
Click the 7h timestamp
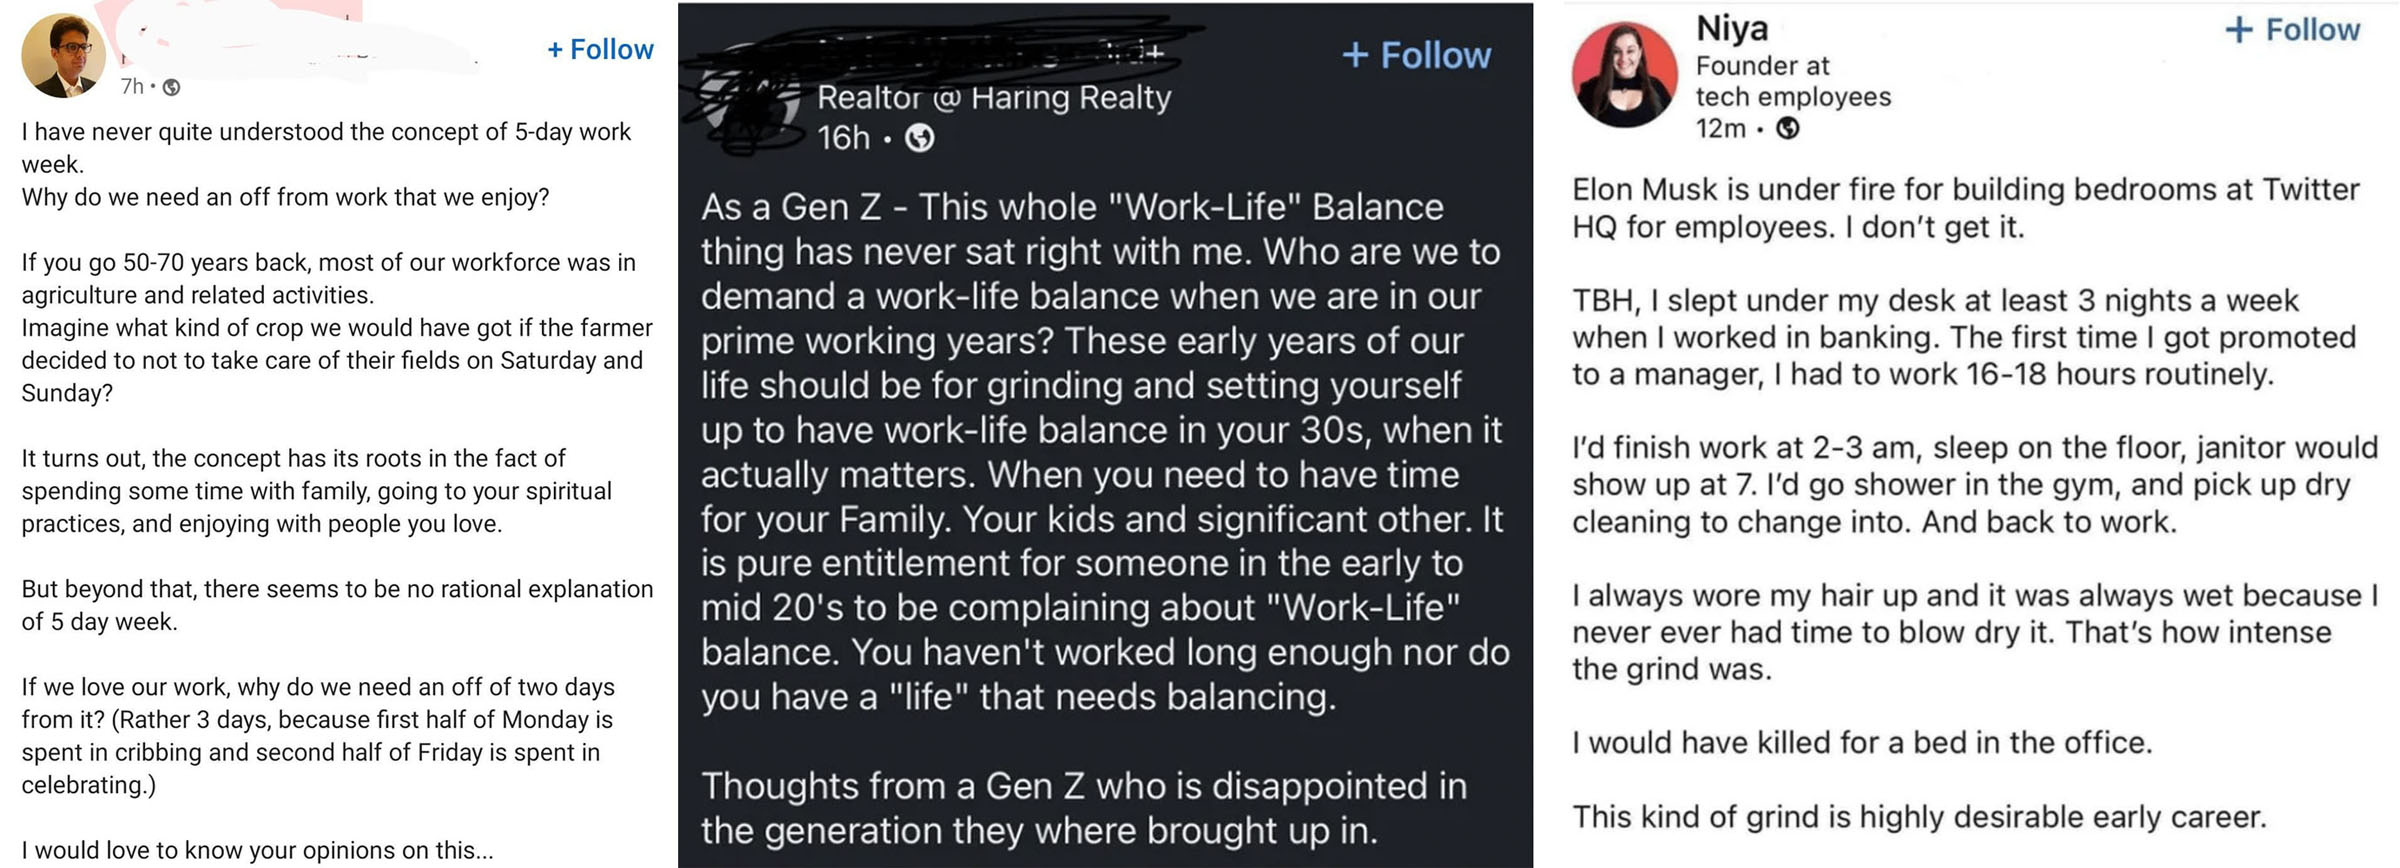pos(132,87)
